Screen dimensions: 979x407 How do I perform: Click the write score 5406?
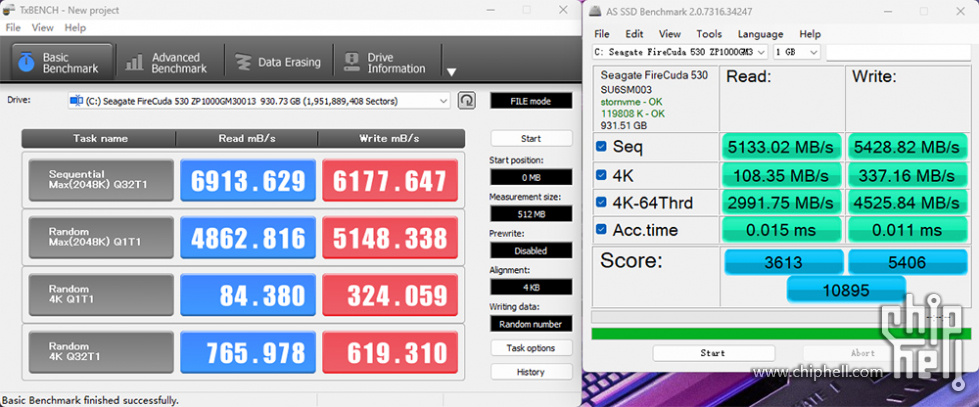click(x=907, y=262)
